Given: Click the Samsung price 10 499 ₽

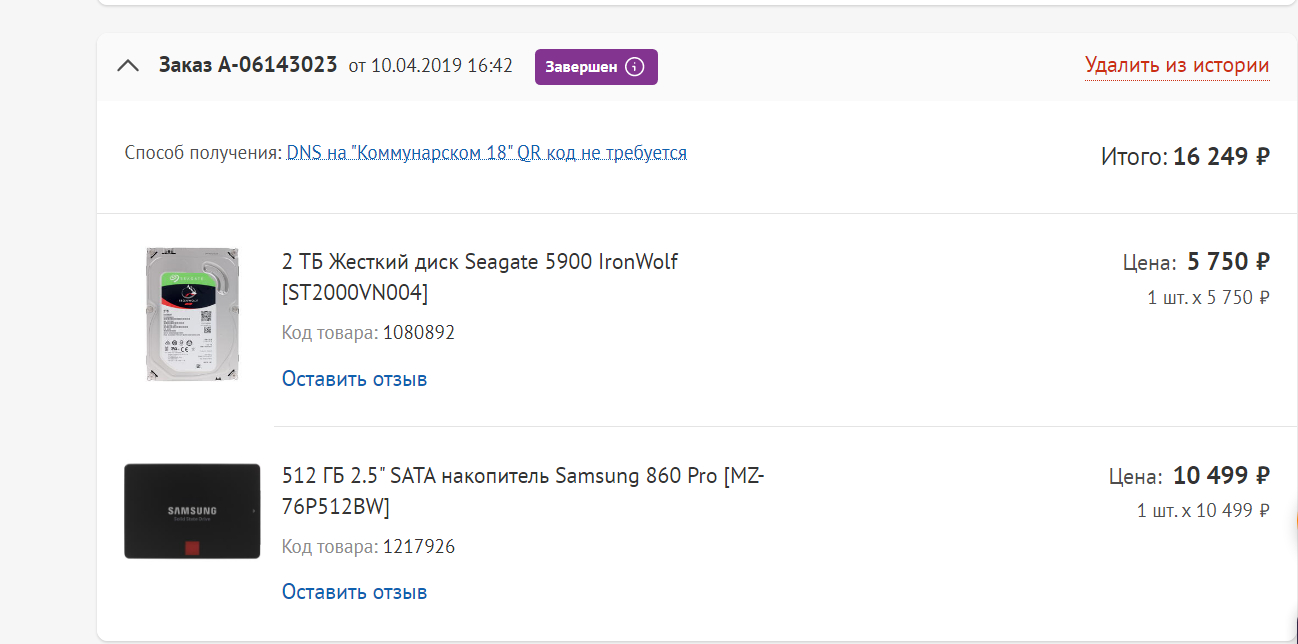Looking at the screenshot, I should coord(1221,476).
